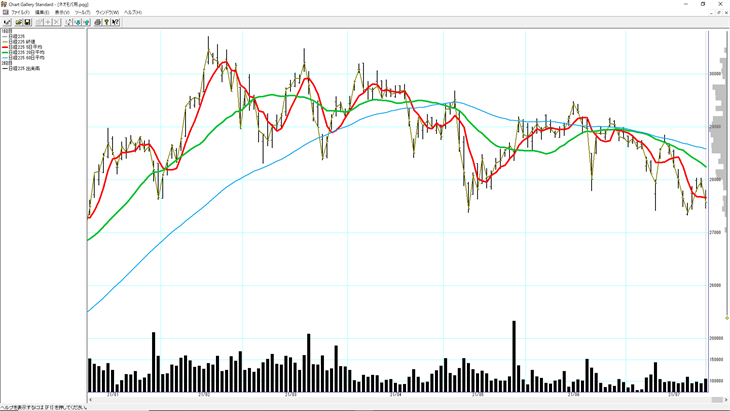The image size is (730, 411).
Task: Open the 表示(V) menu
Action: (62, 13)
